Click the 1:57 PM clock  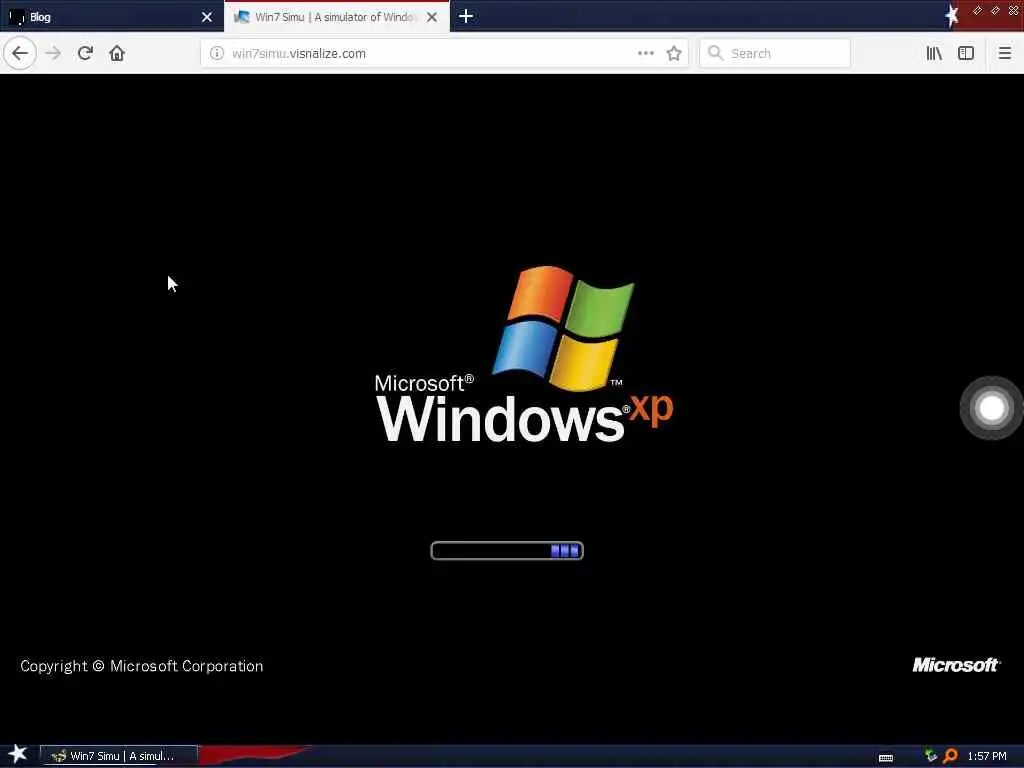pos(987,756)
